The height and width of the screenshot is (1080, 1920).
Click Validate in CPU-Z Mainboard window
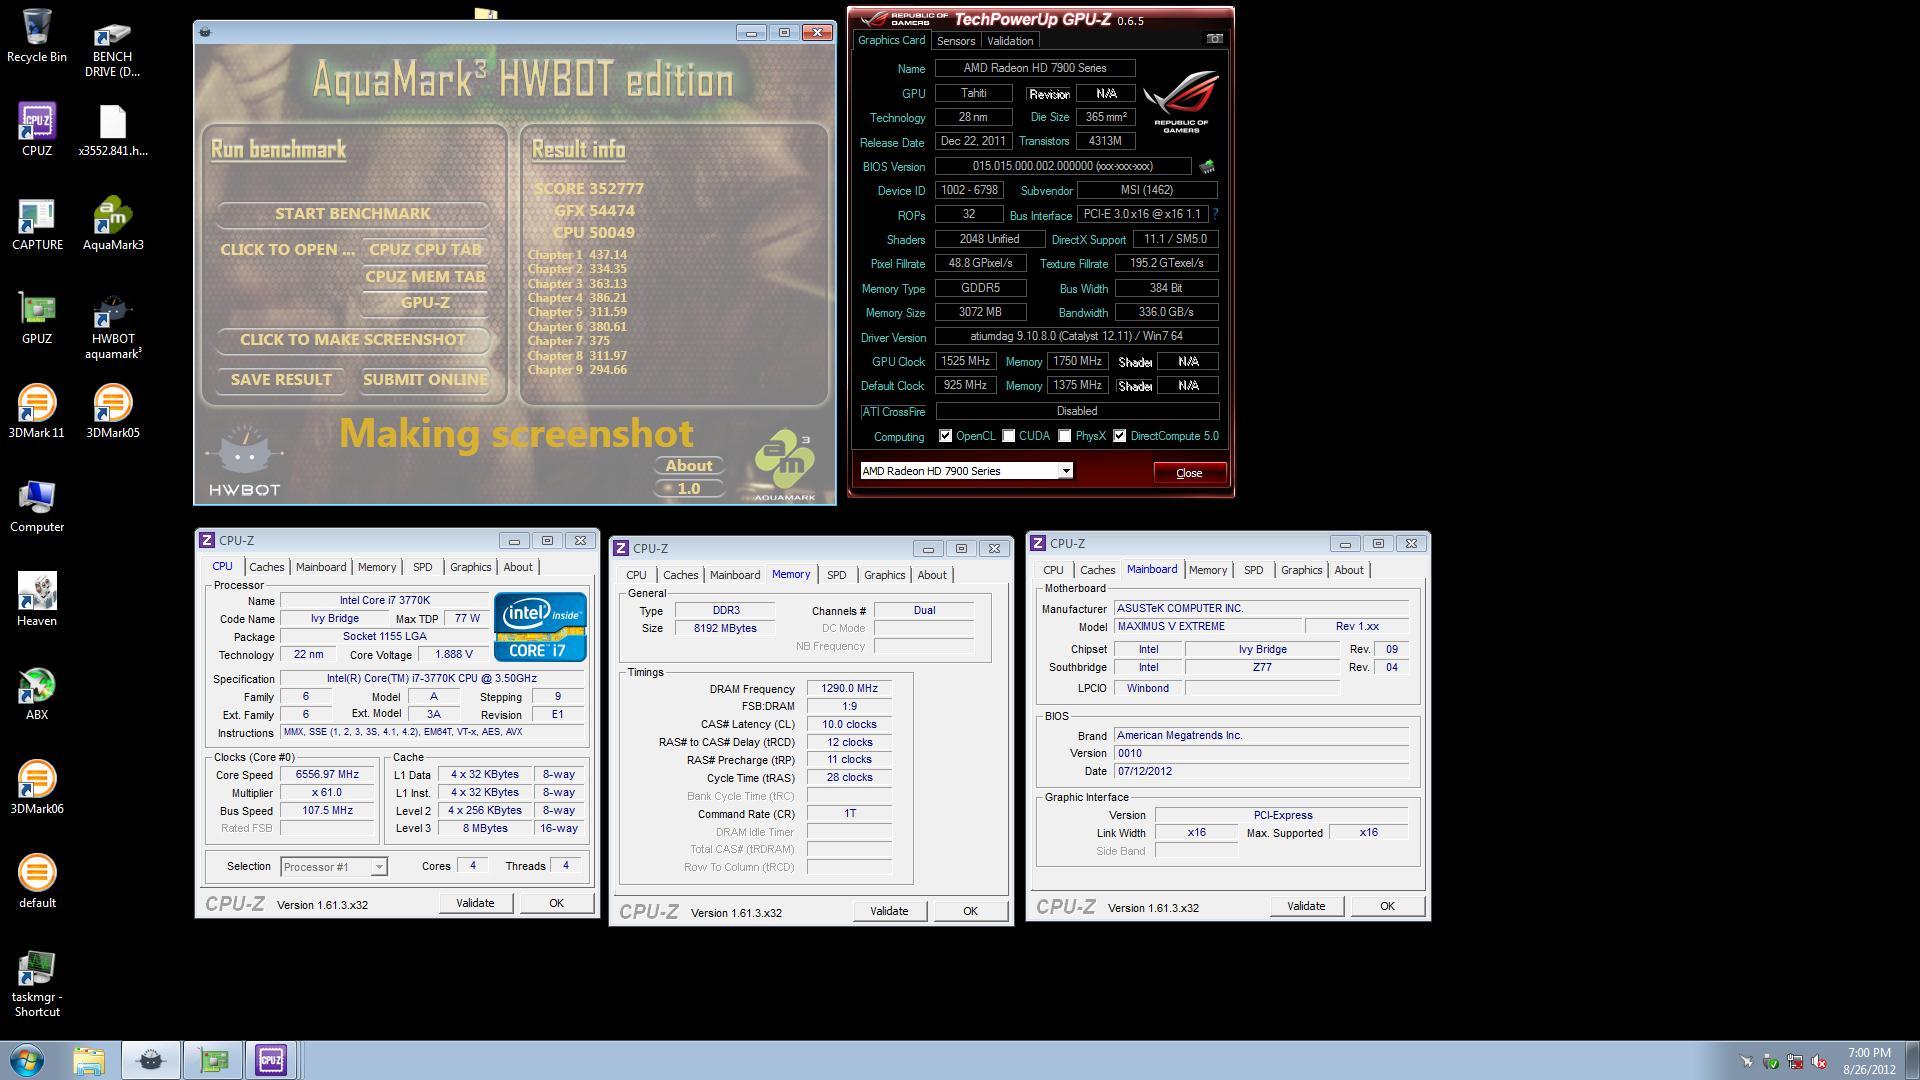pos(1306,906)
